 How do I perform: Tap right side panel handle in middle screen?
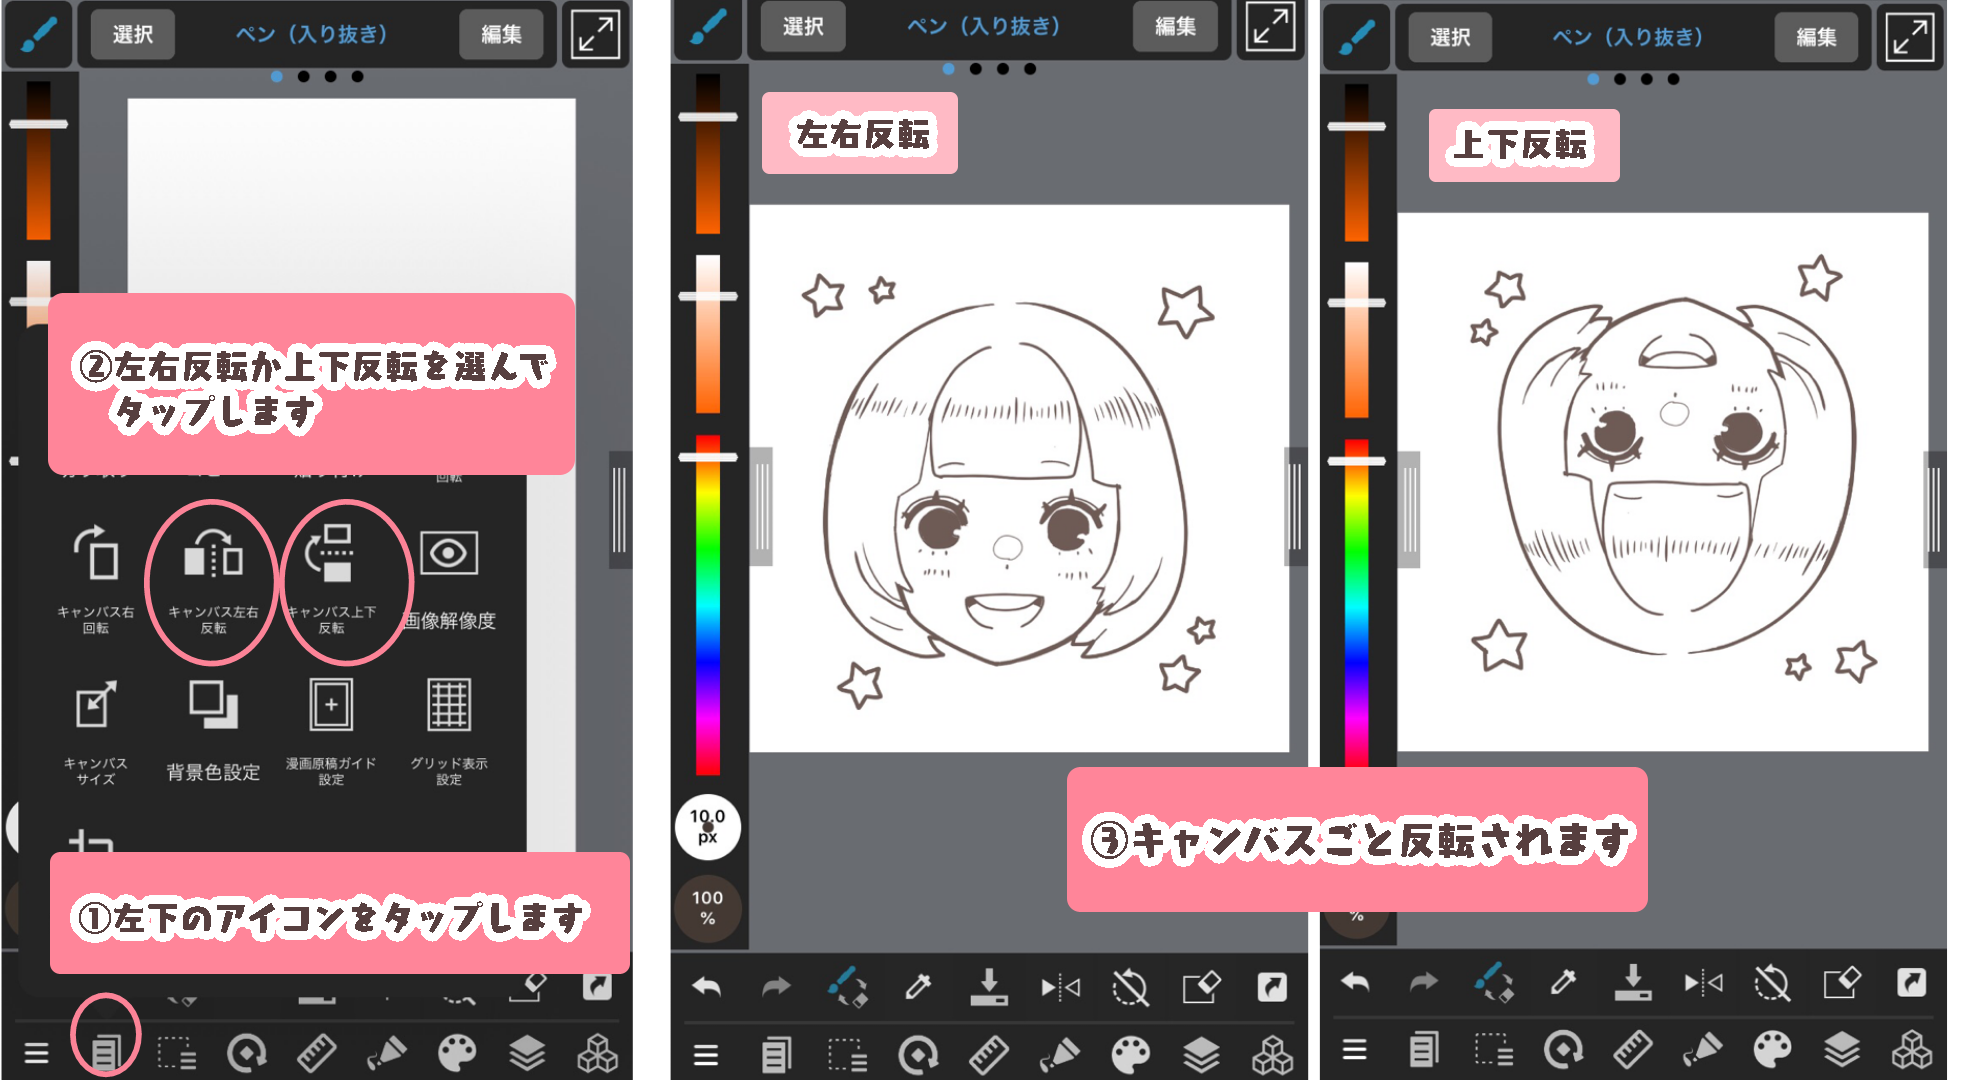pos(1296,506)
